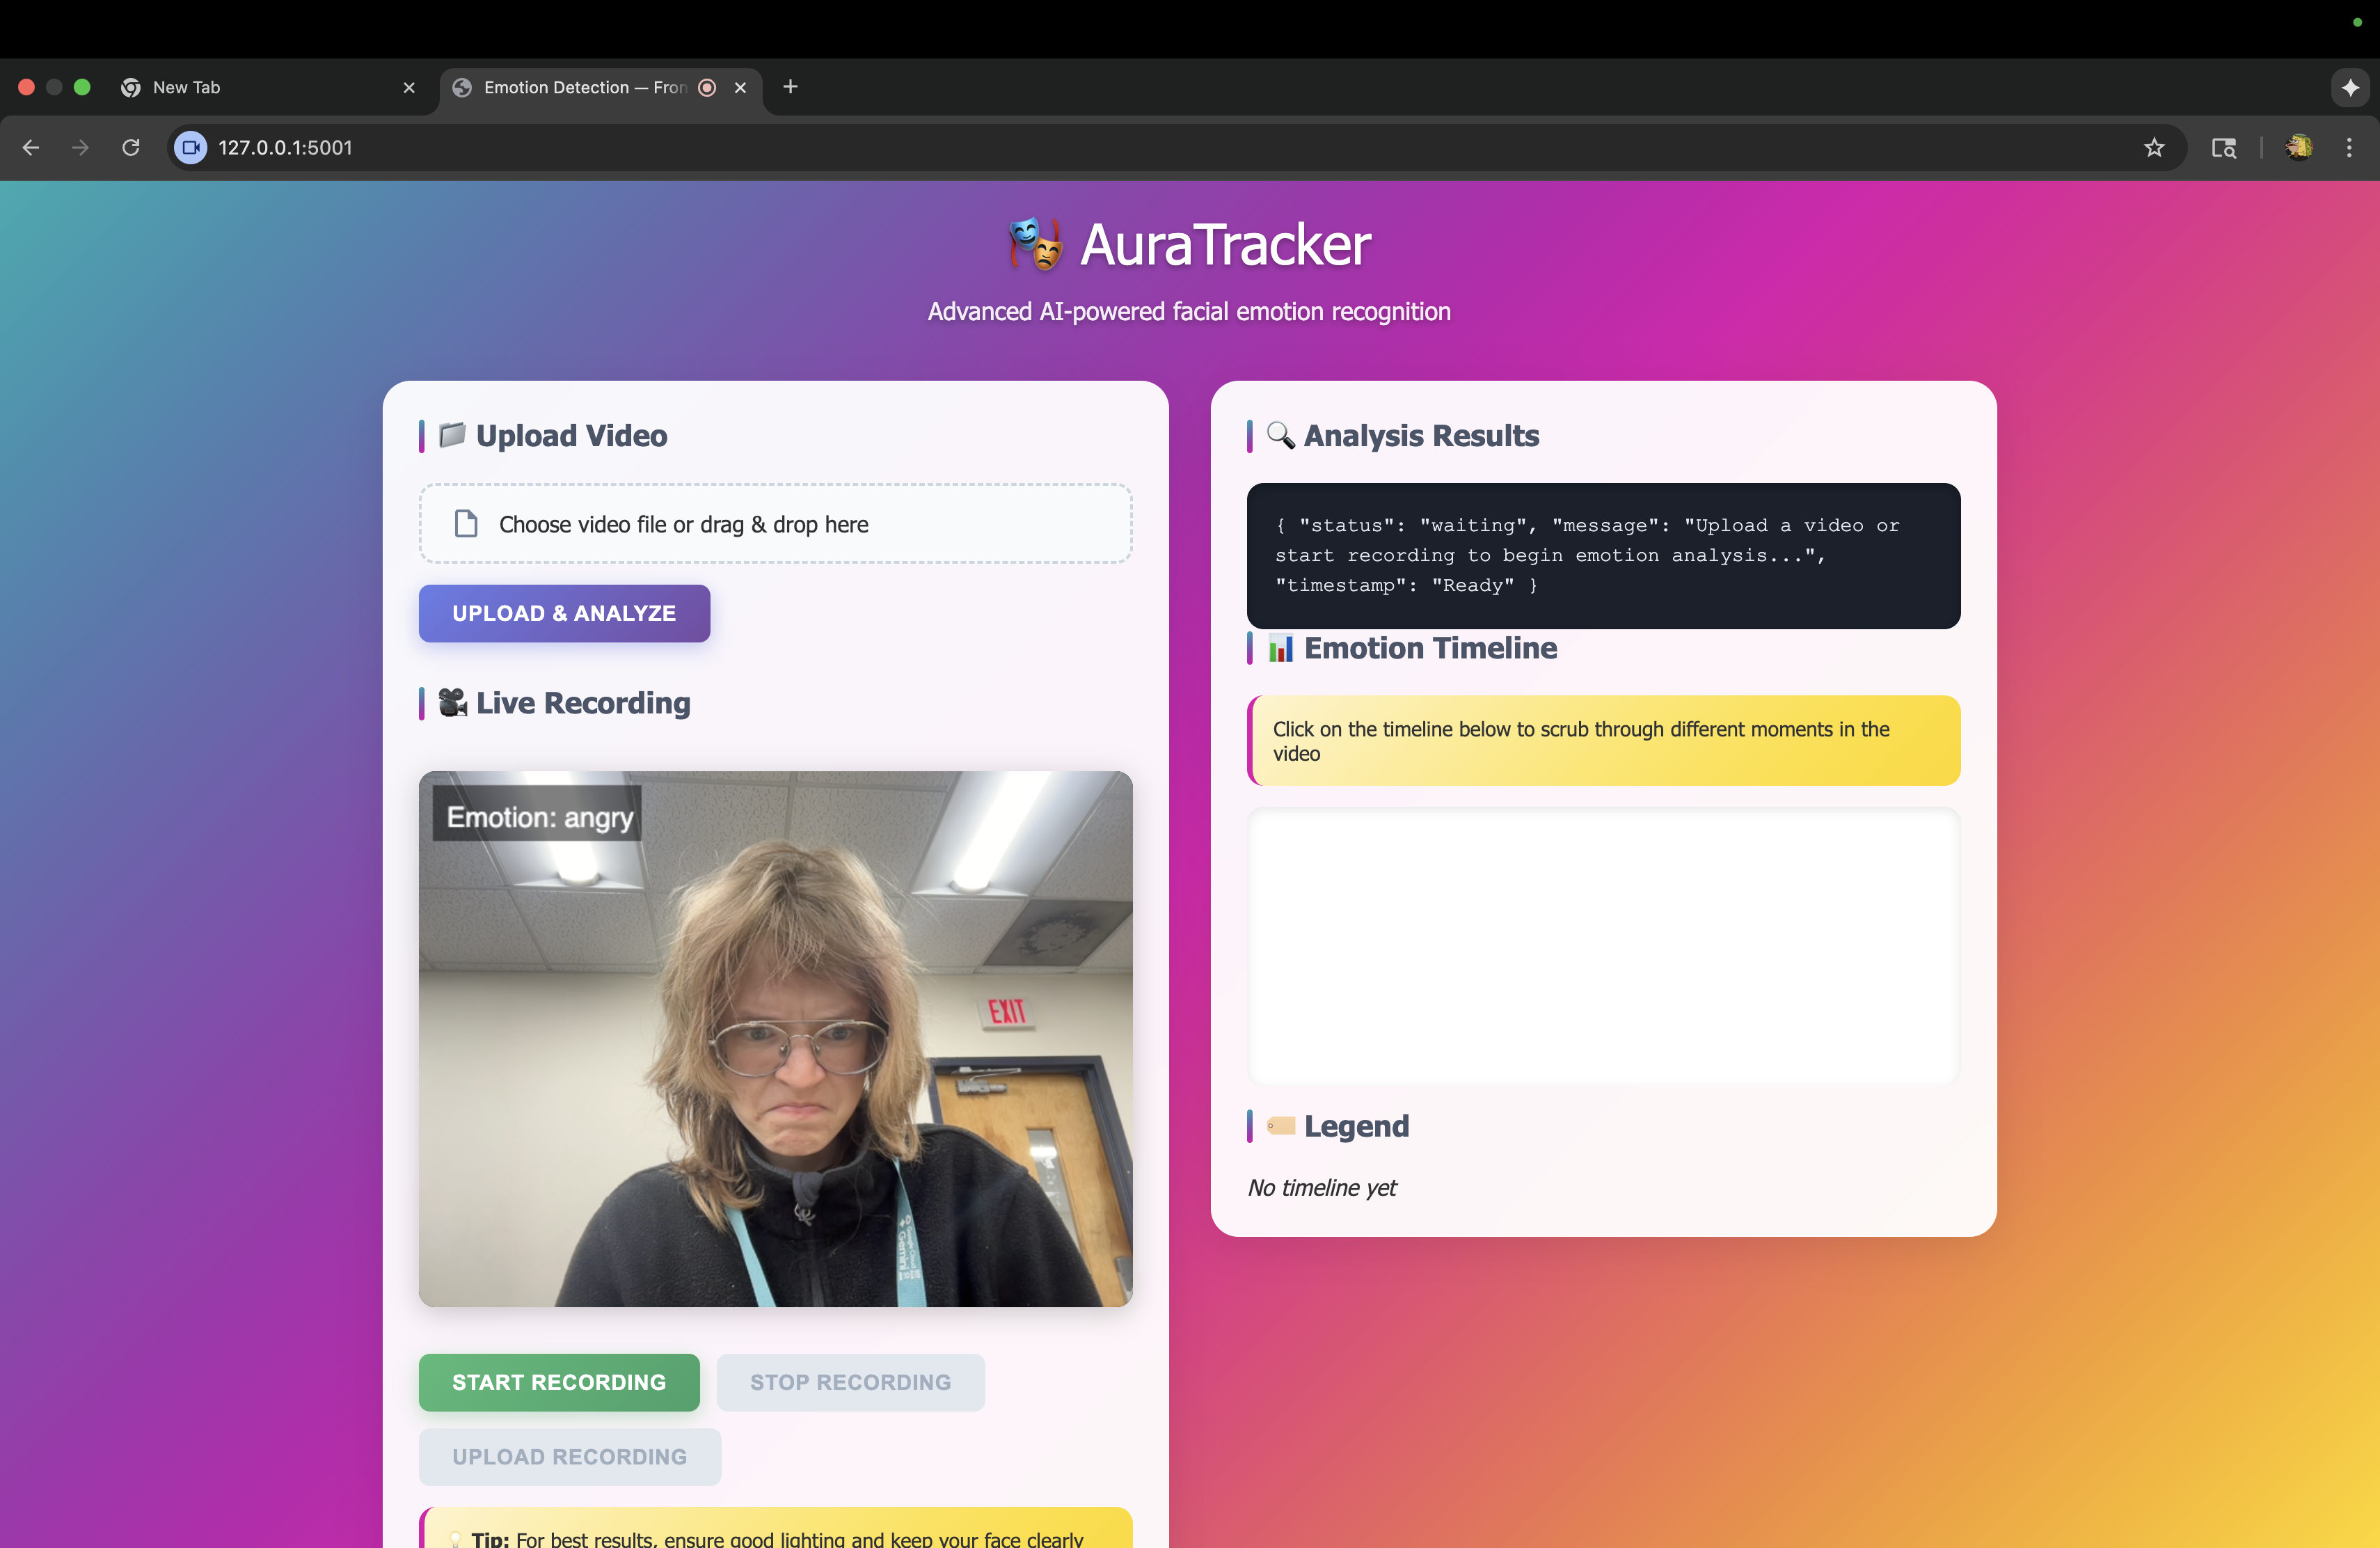Open the user profile avatar
The height and width of the screenshot is (1548, 2380).
2299,148
